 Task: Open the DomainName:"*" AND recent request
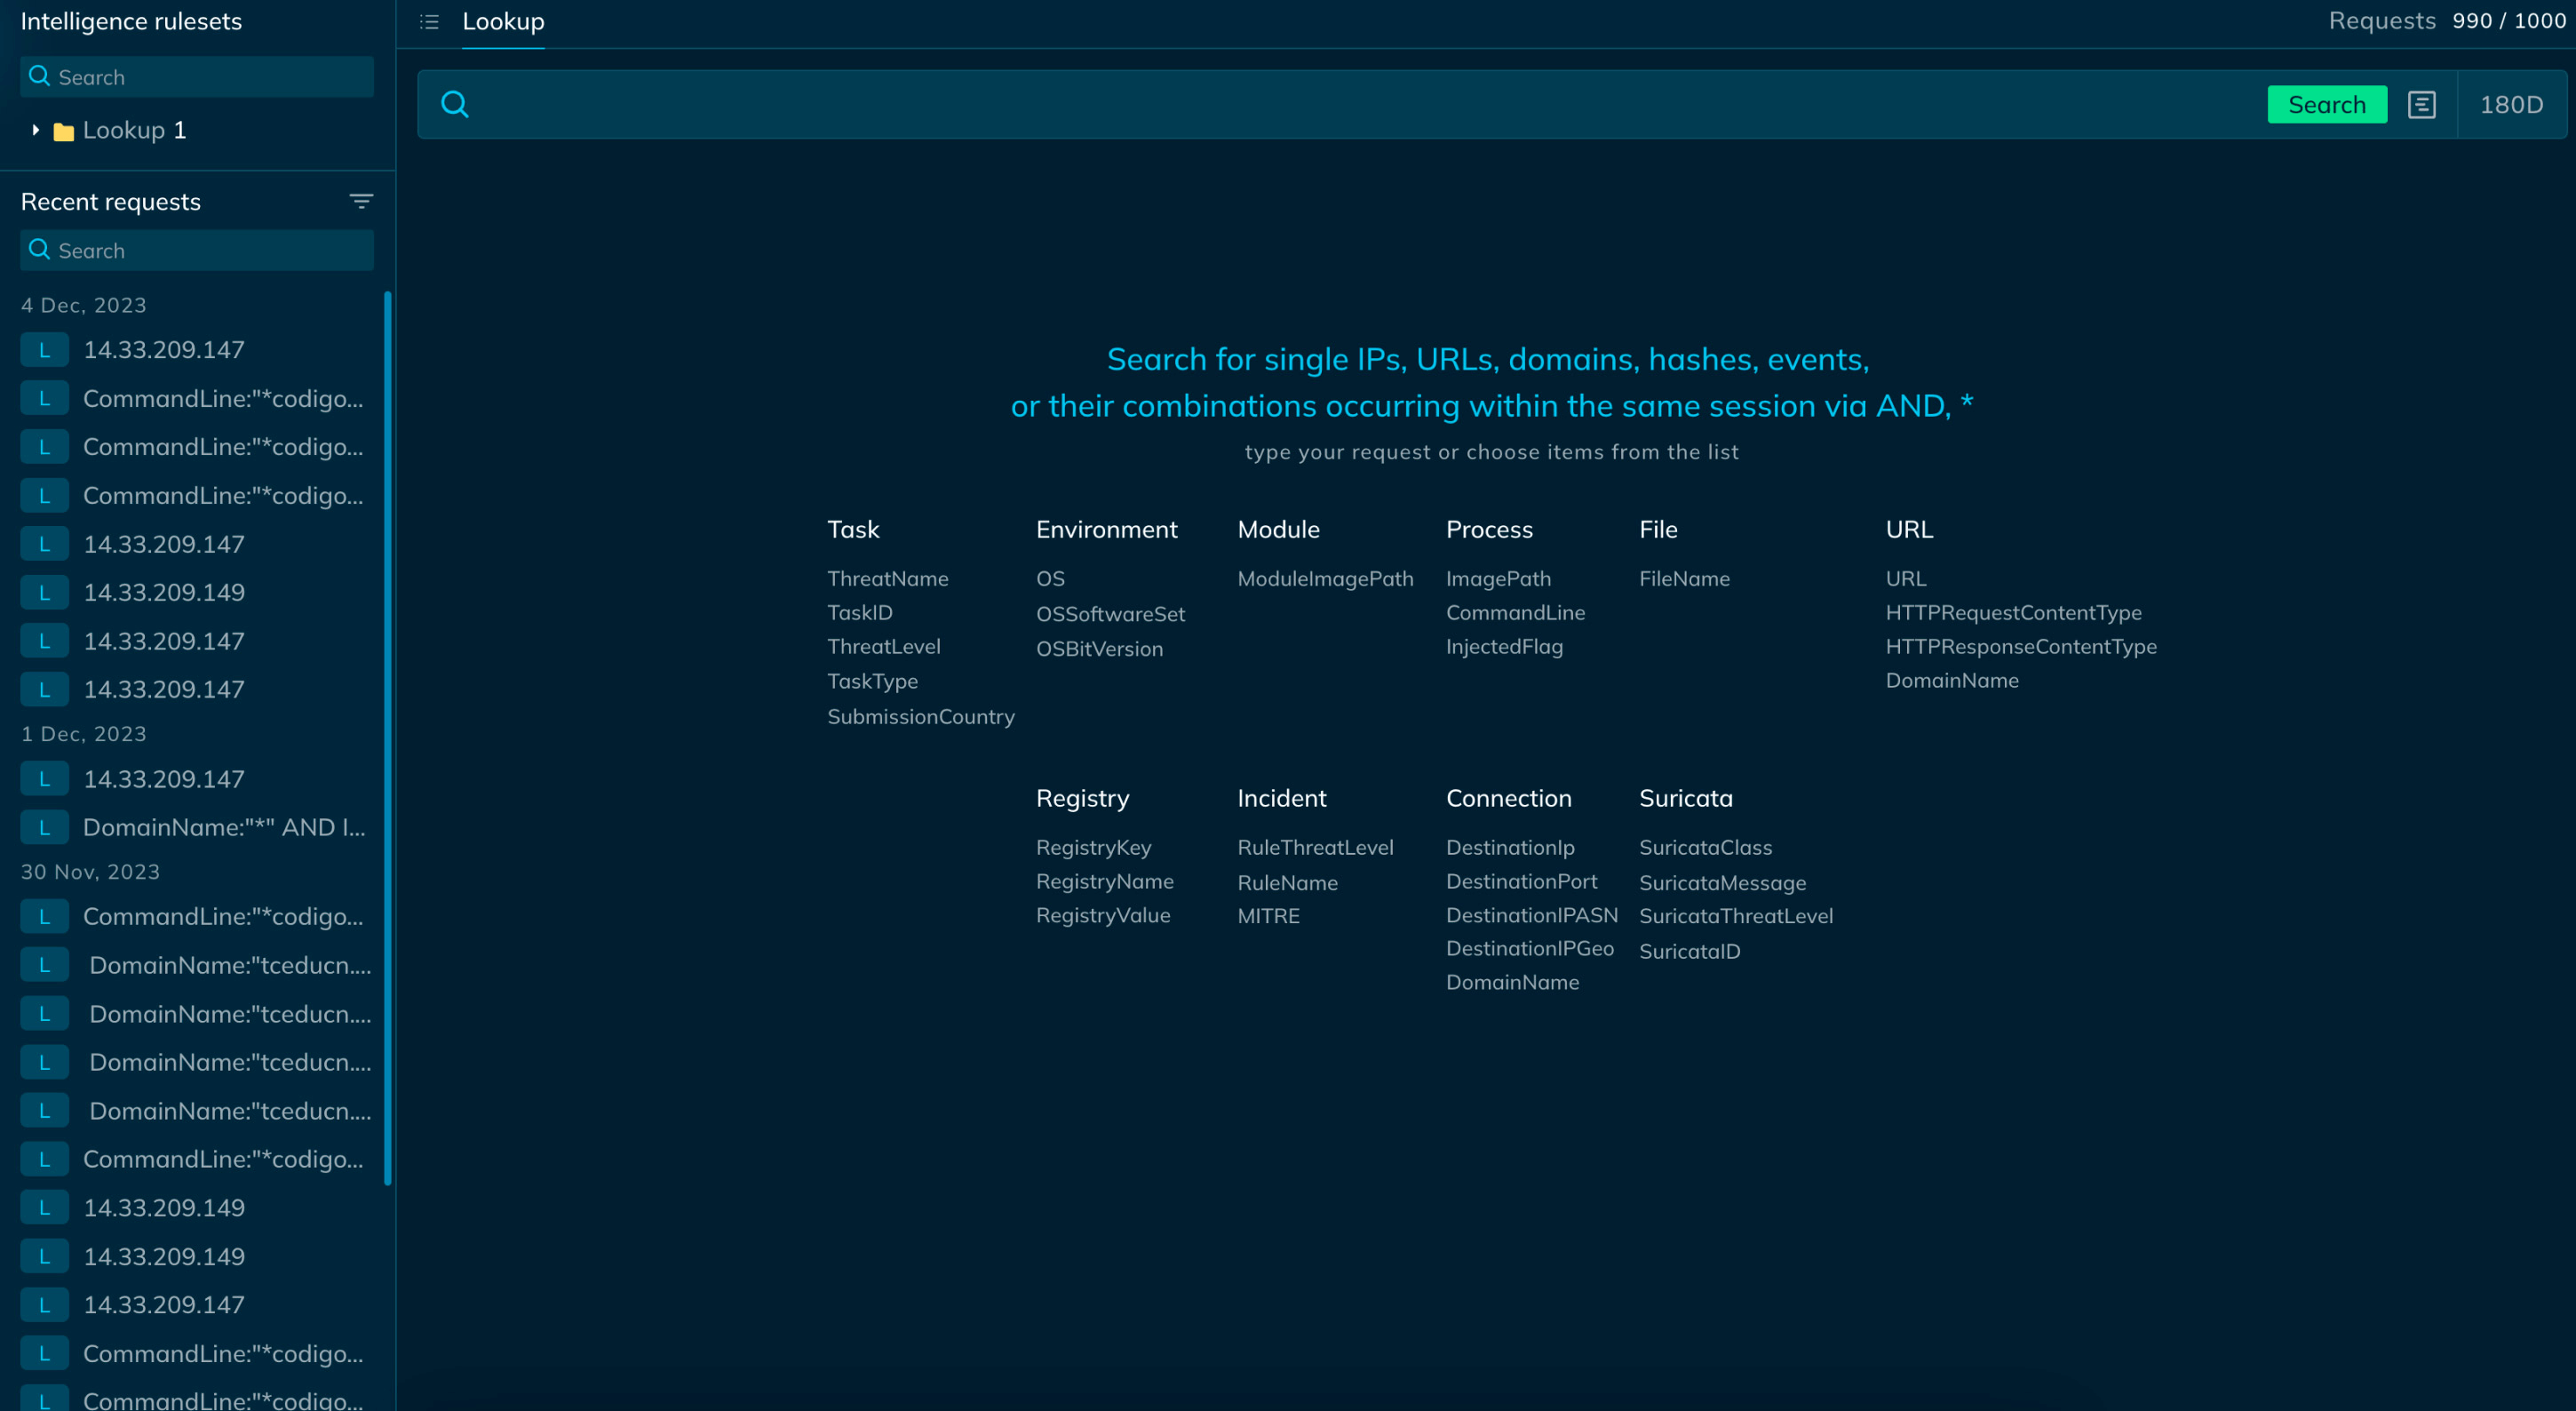(x=223, y=828)
